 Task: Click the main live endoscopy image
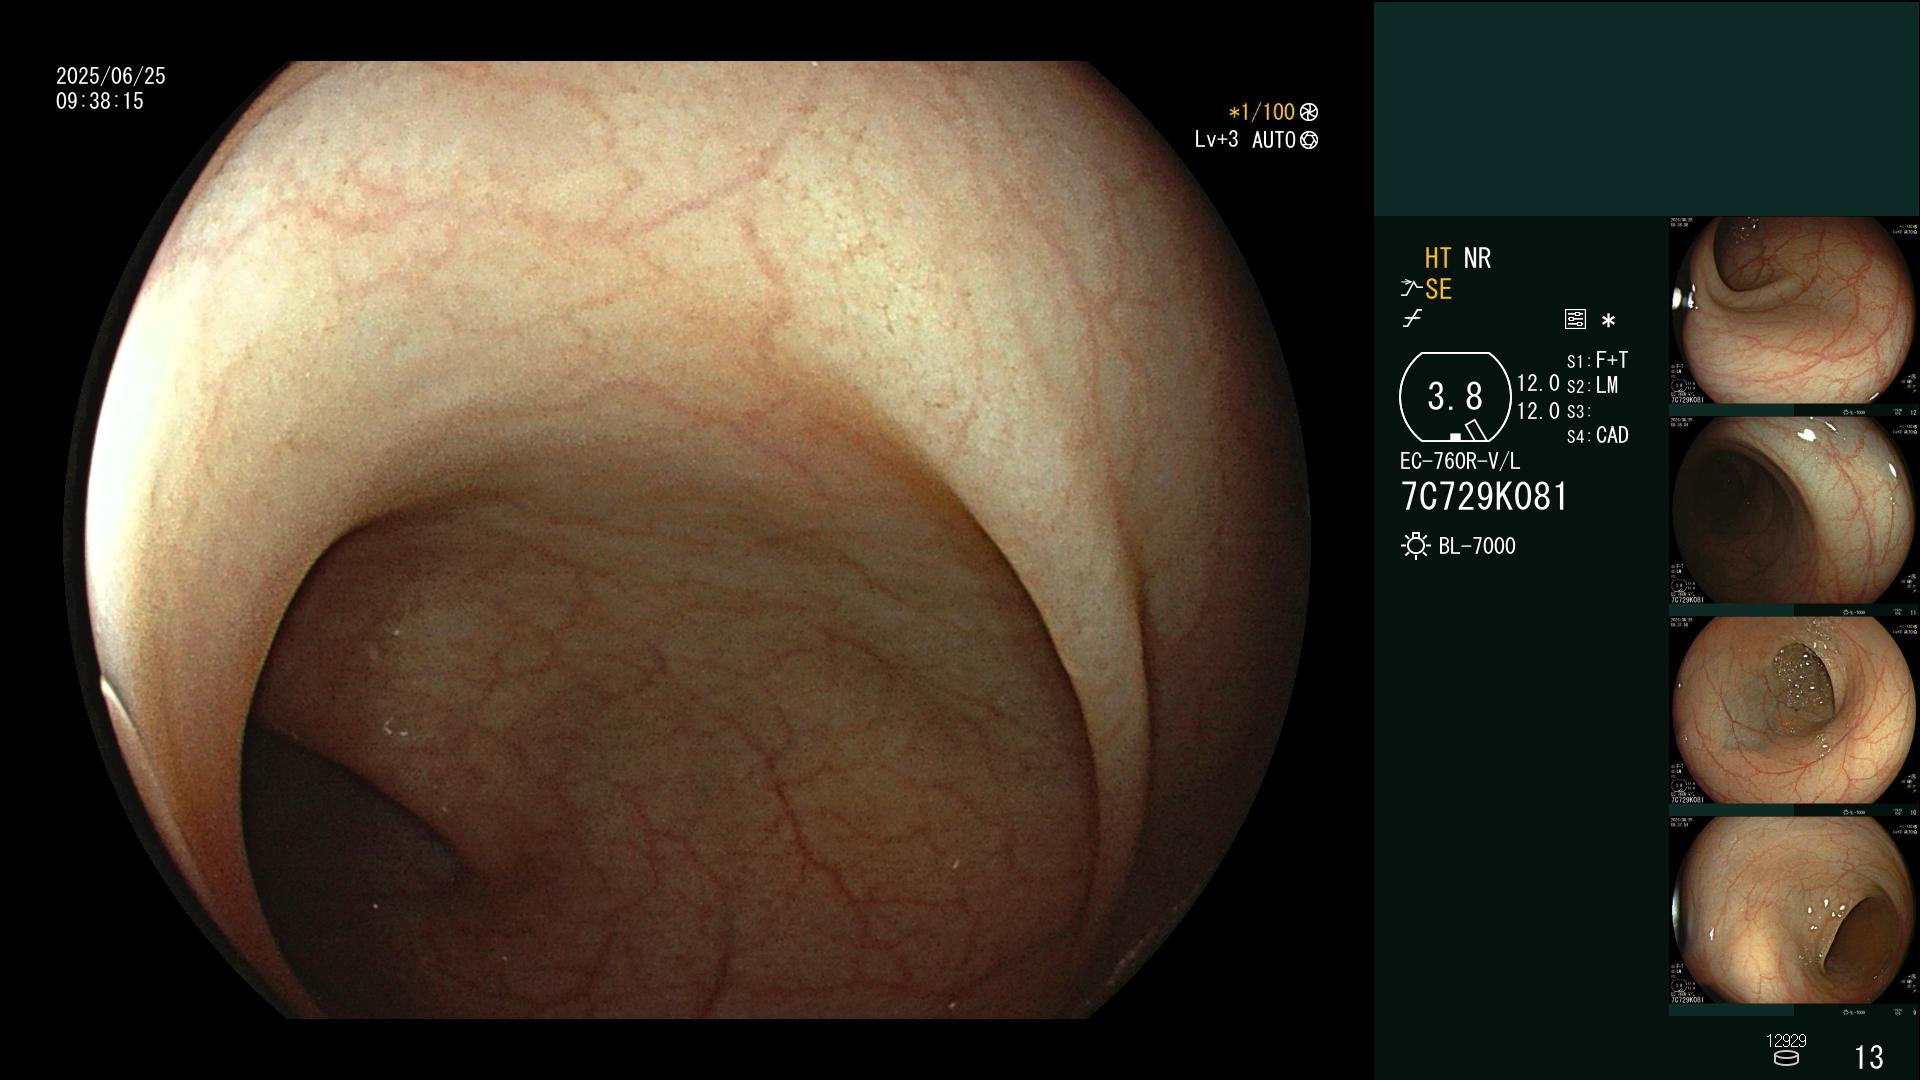coord(687,540)
